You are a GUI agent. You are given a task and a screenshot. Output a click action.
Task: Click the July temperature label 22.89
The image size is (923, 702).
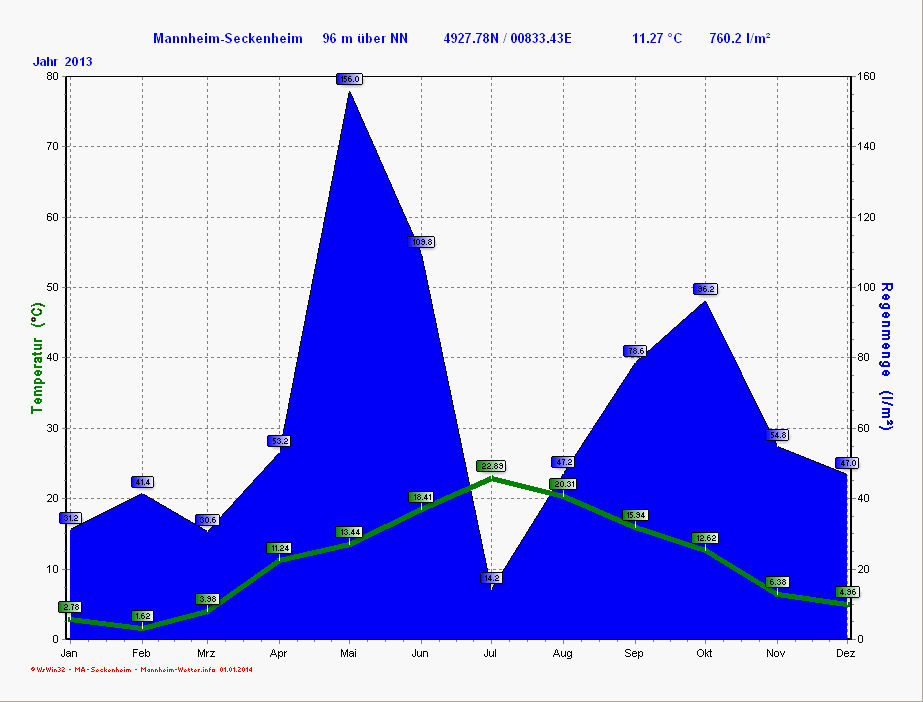[491, 466]
